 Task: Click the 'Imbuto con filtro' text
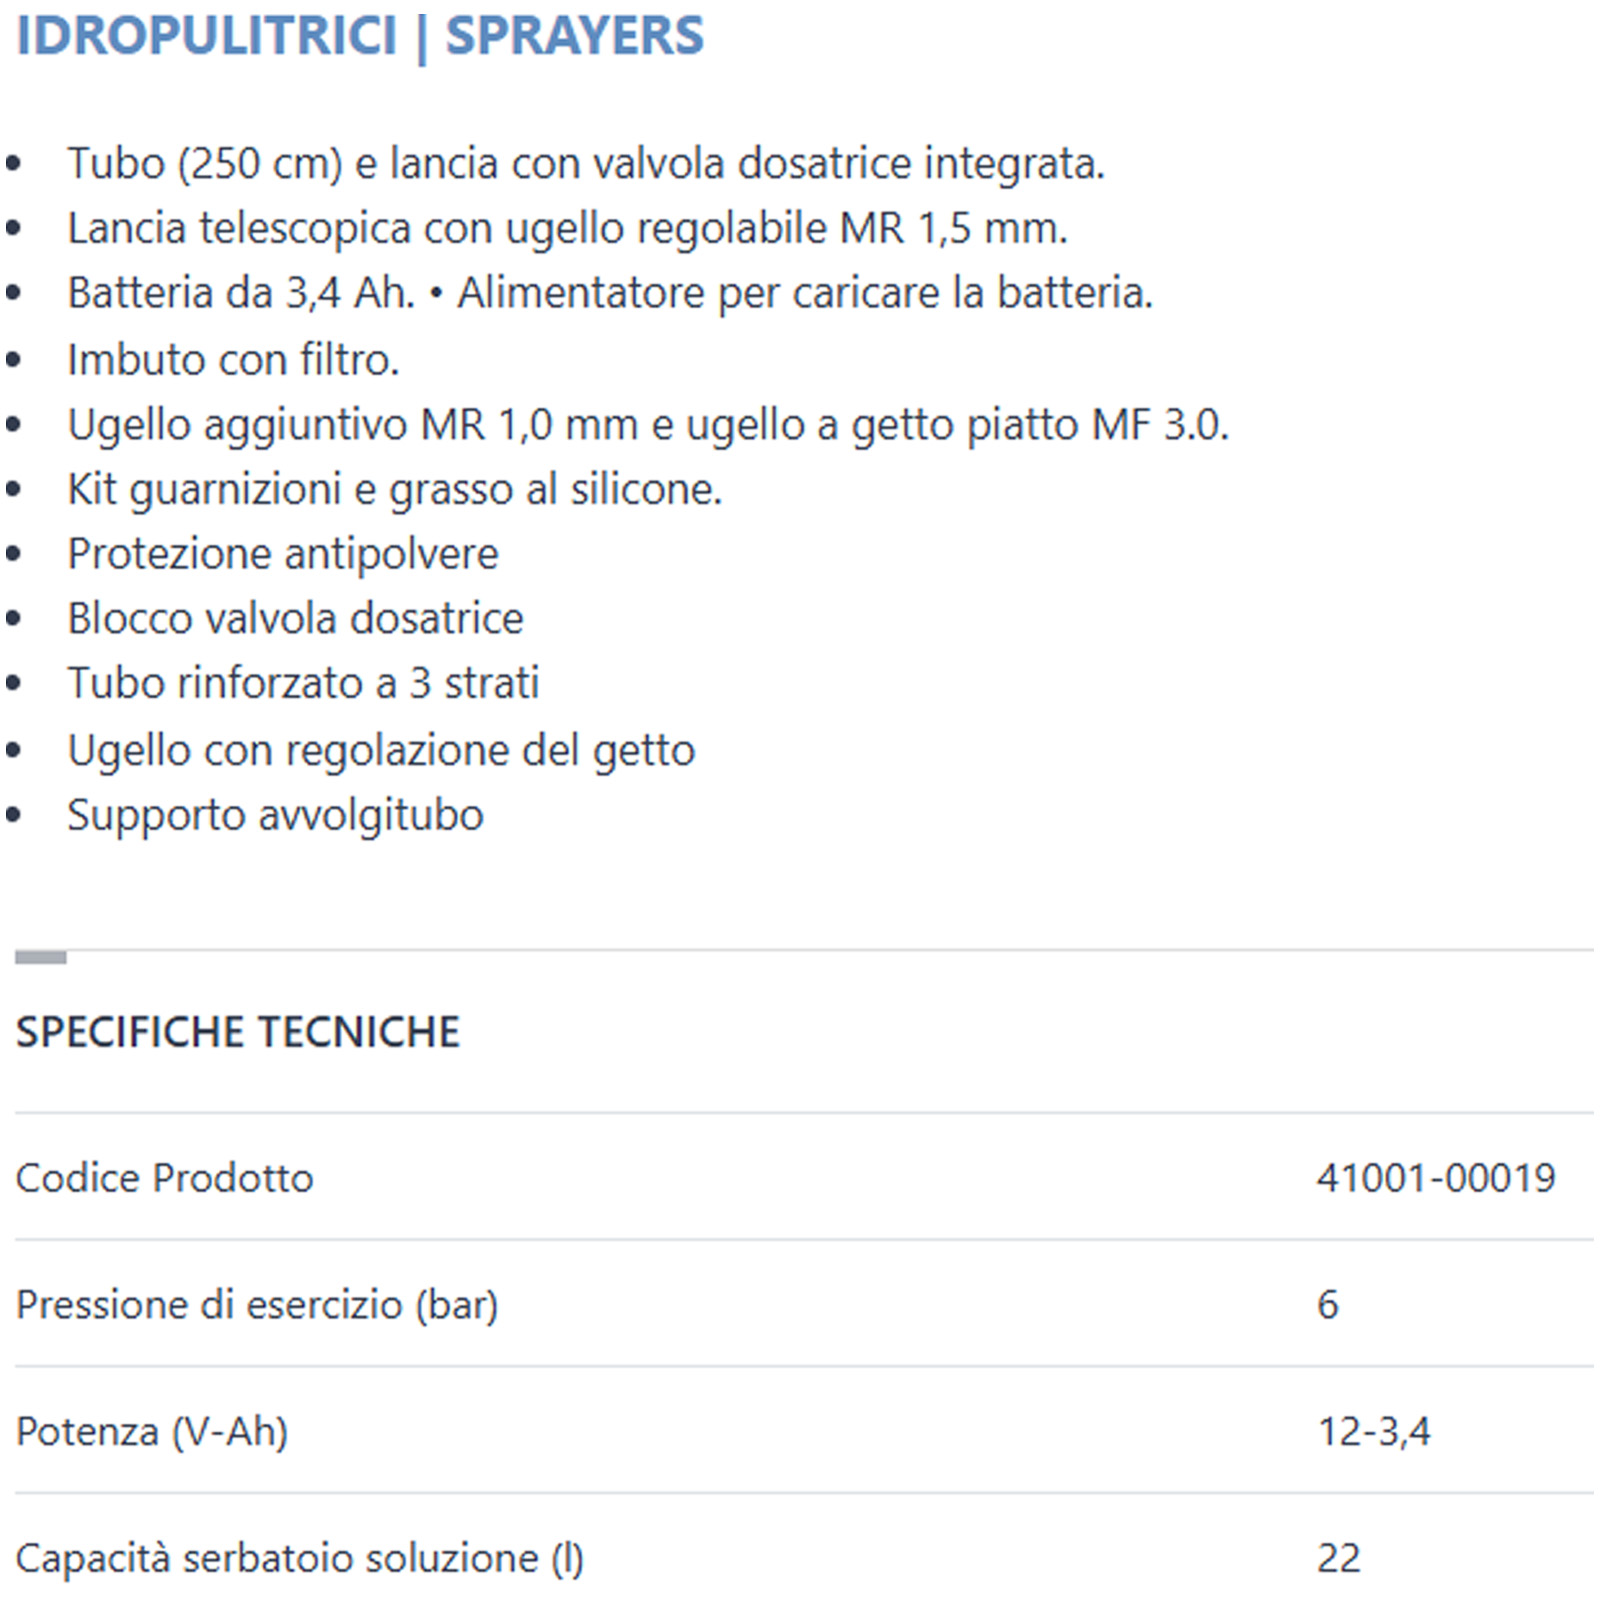point(233,359)
